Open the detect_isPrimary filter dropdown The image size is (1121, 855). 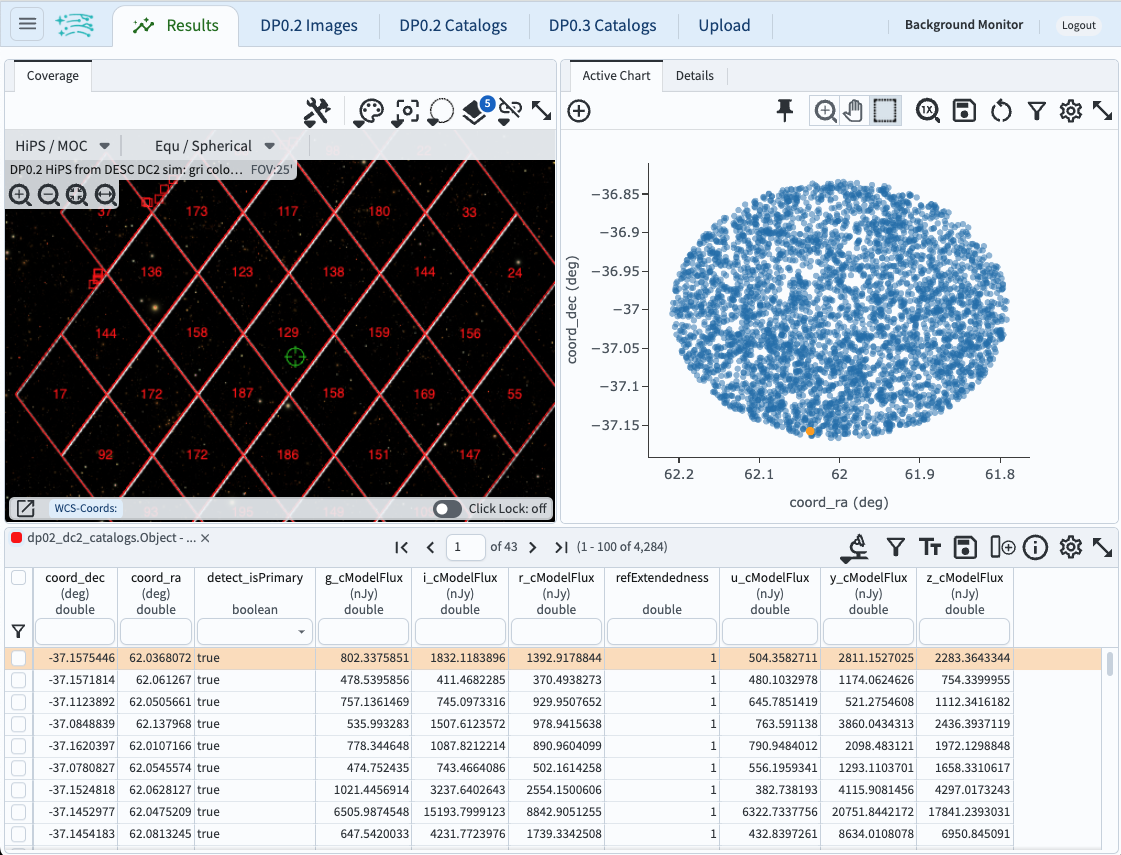coord(254,632)
